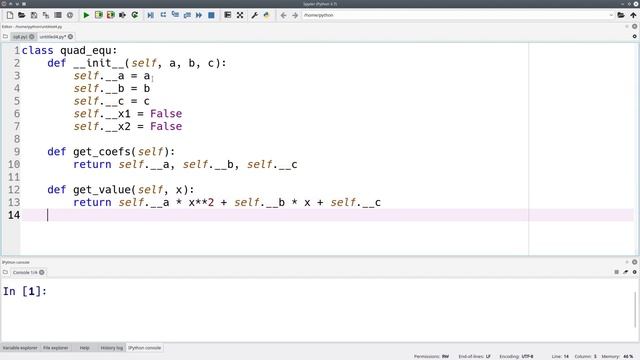Re-run last script
Image resolution: width=640 pixels, height=360 pixels.
tap(135, 15)
